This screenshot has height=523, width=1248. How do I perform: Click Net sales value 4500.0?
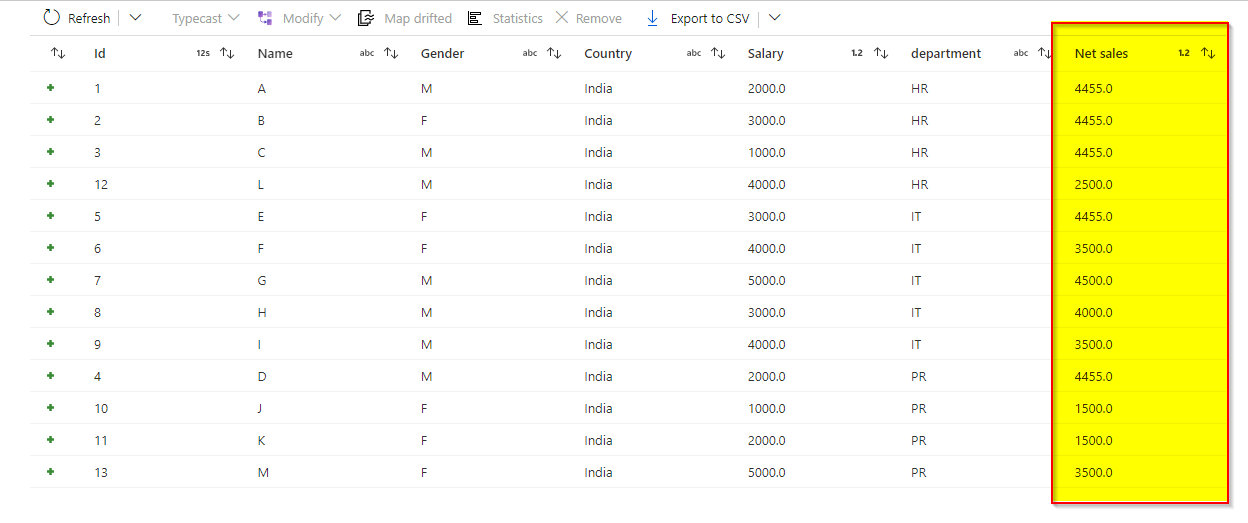tap(1093, 280)
